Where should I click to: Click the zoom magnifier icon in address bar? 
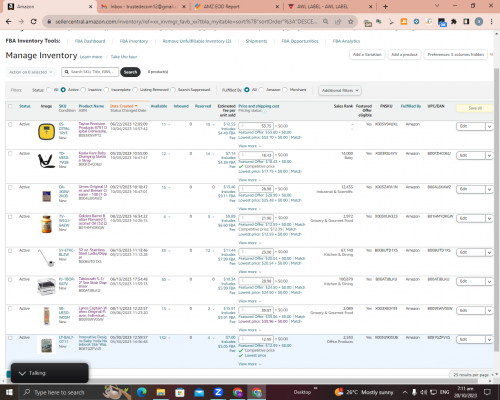tap(325, 21)
